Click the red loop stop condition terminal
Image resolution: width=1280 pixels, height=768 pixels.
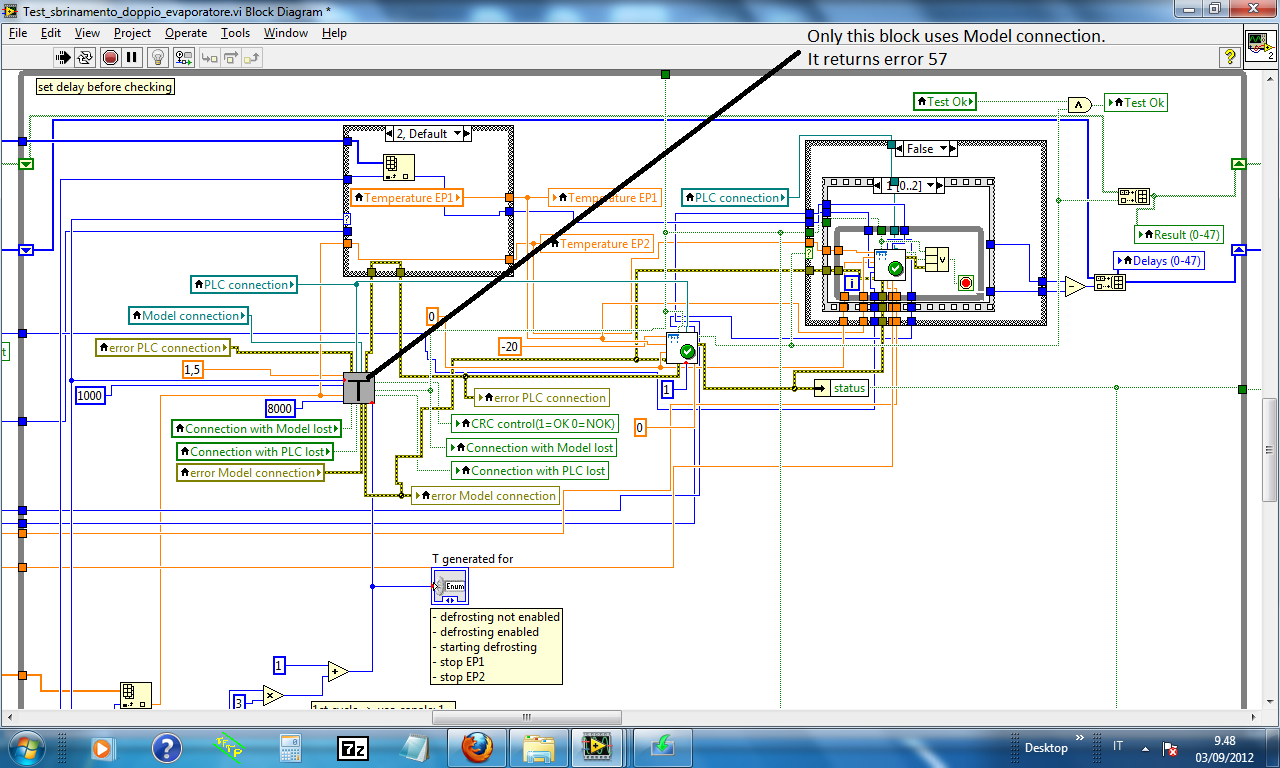[x=966, y=282]
